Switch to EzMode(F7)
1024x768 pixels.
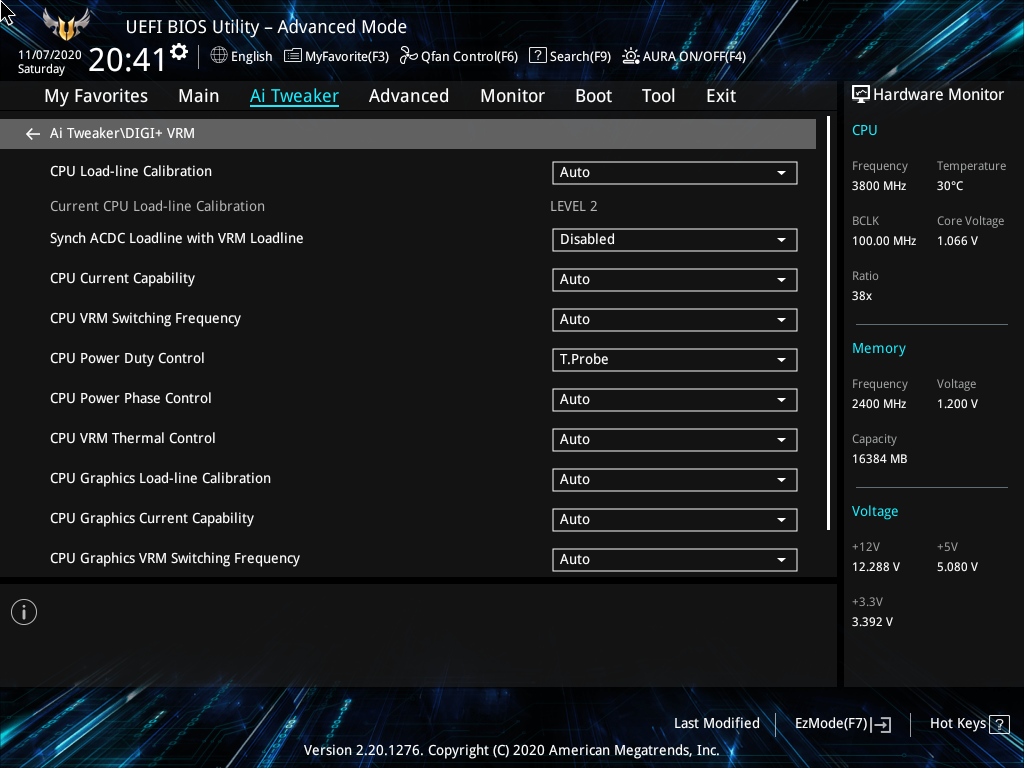842,724
